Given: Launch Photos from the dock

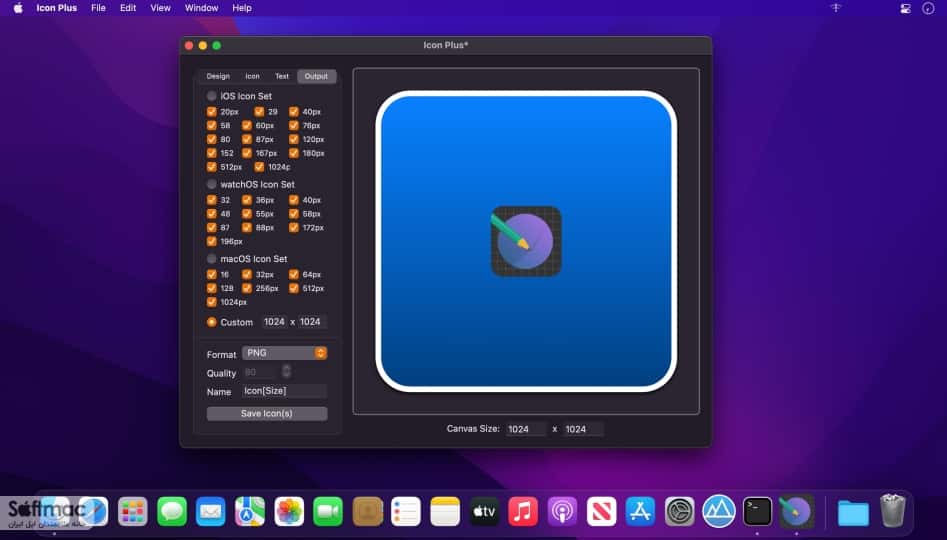Looking at the screenshot, I should pos(289,512).
